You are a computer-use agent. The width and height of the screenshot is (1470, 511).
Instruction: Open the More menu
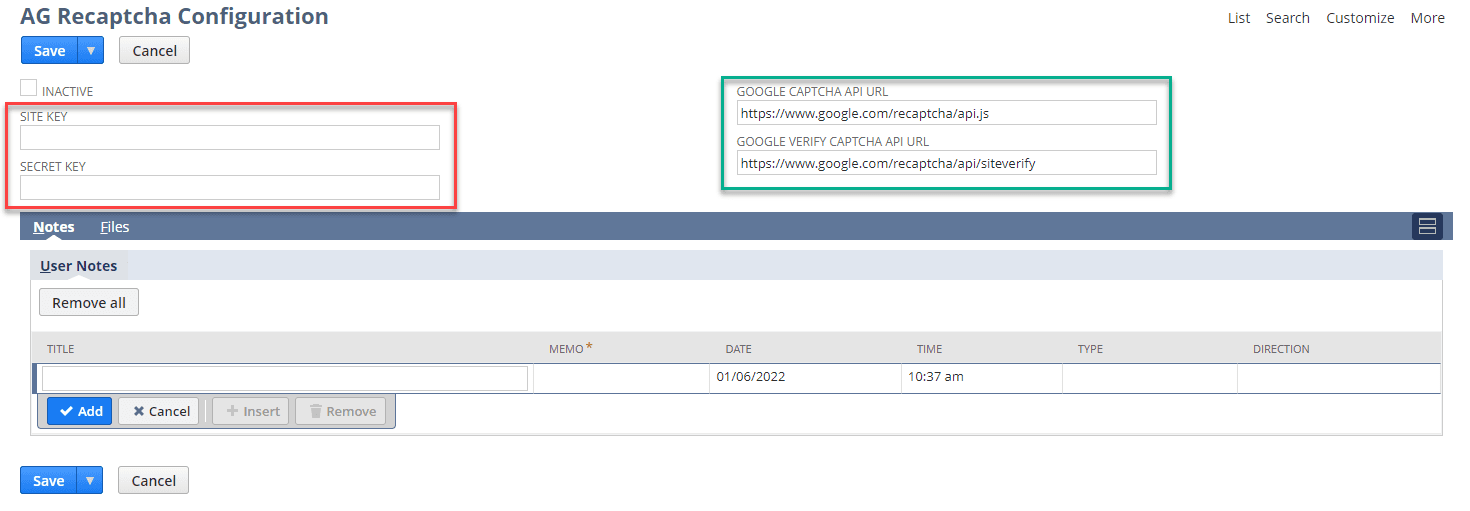coord(1427,18)
